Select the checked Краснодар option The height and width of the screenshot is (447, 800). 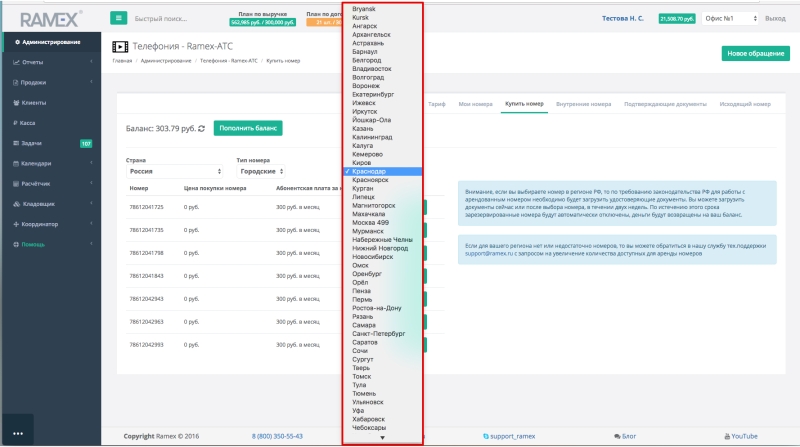tap(383, 171)
